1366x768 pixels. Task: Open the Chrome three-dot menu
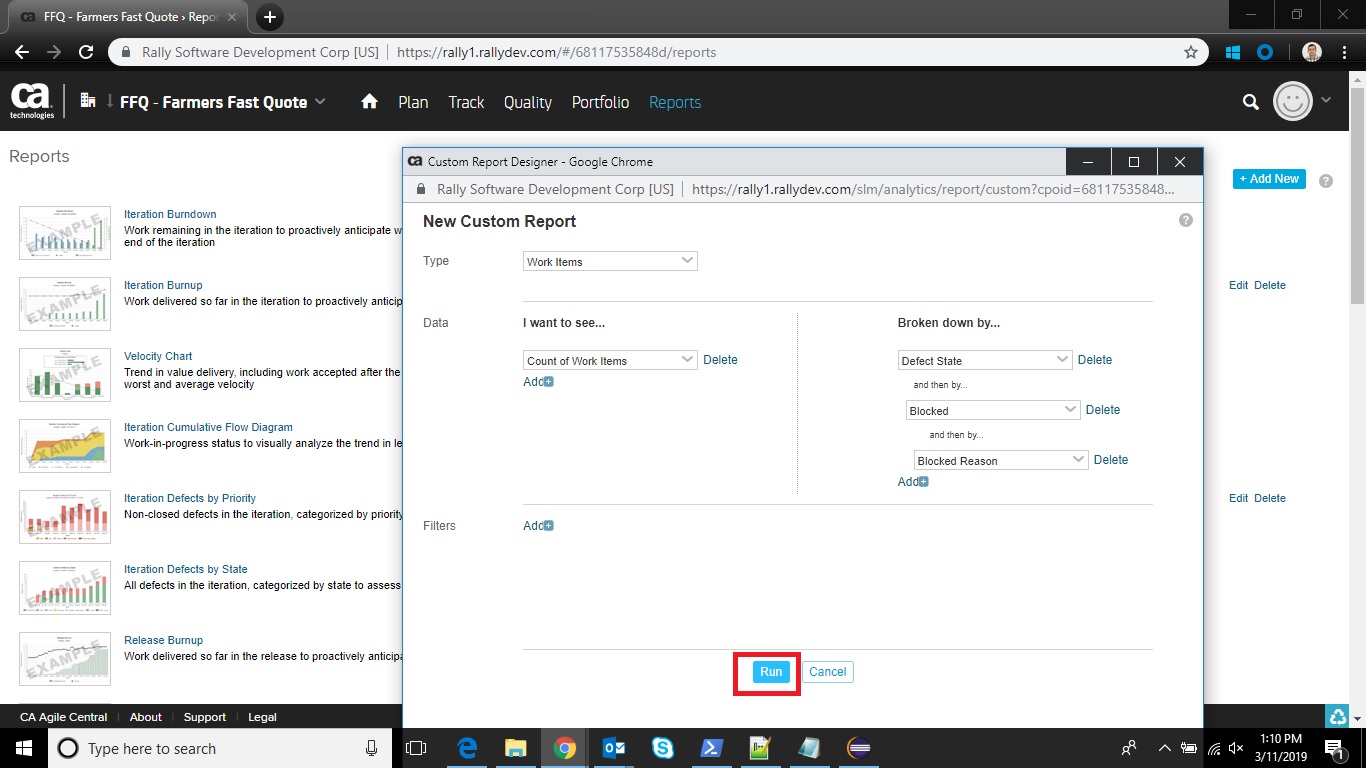pyautogui.click(x=1345, y=52)
